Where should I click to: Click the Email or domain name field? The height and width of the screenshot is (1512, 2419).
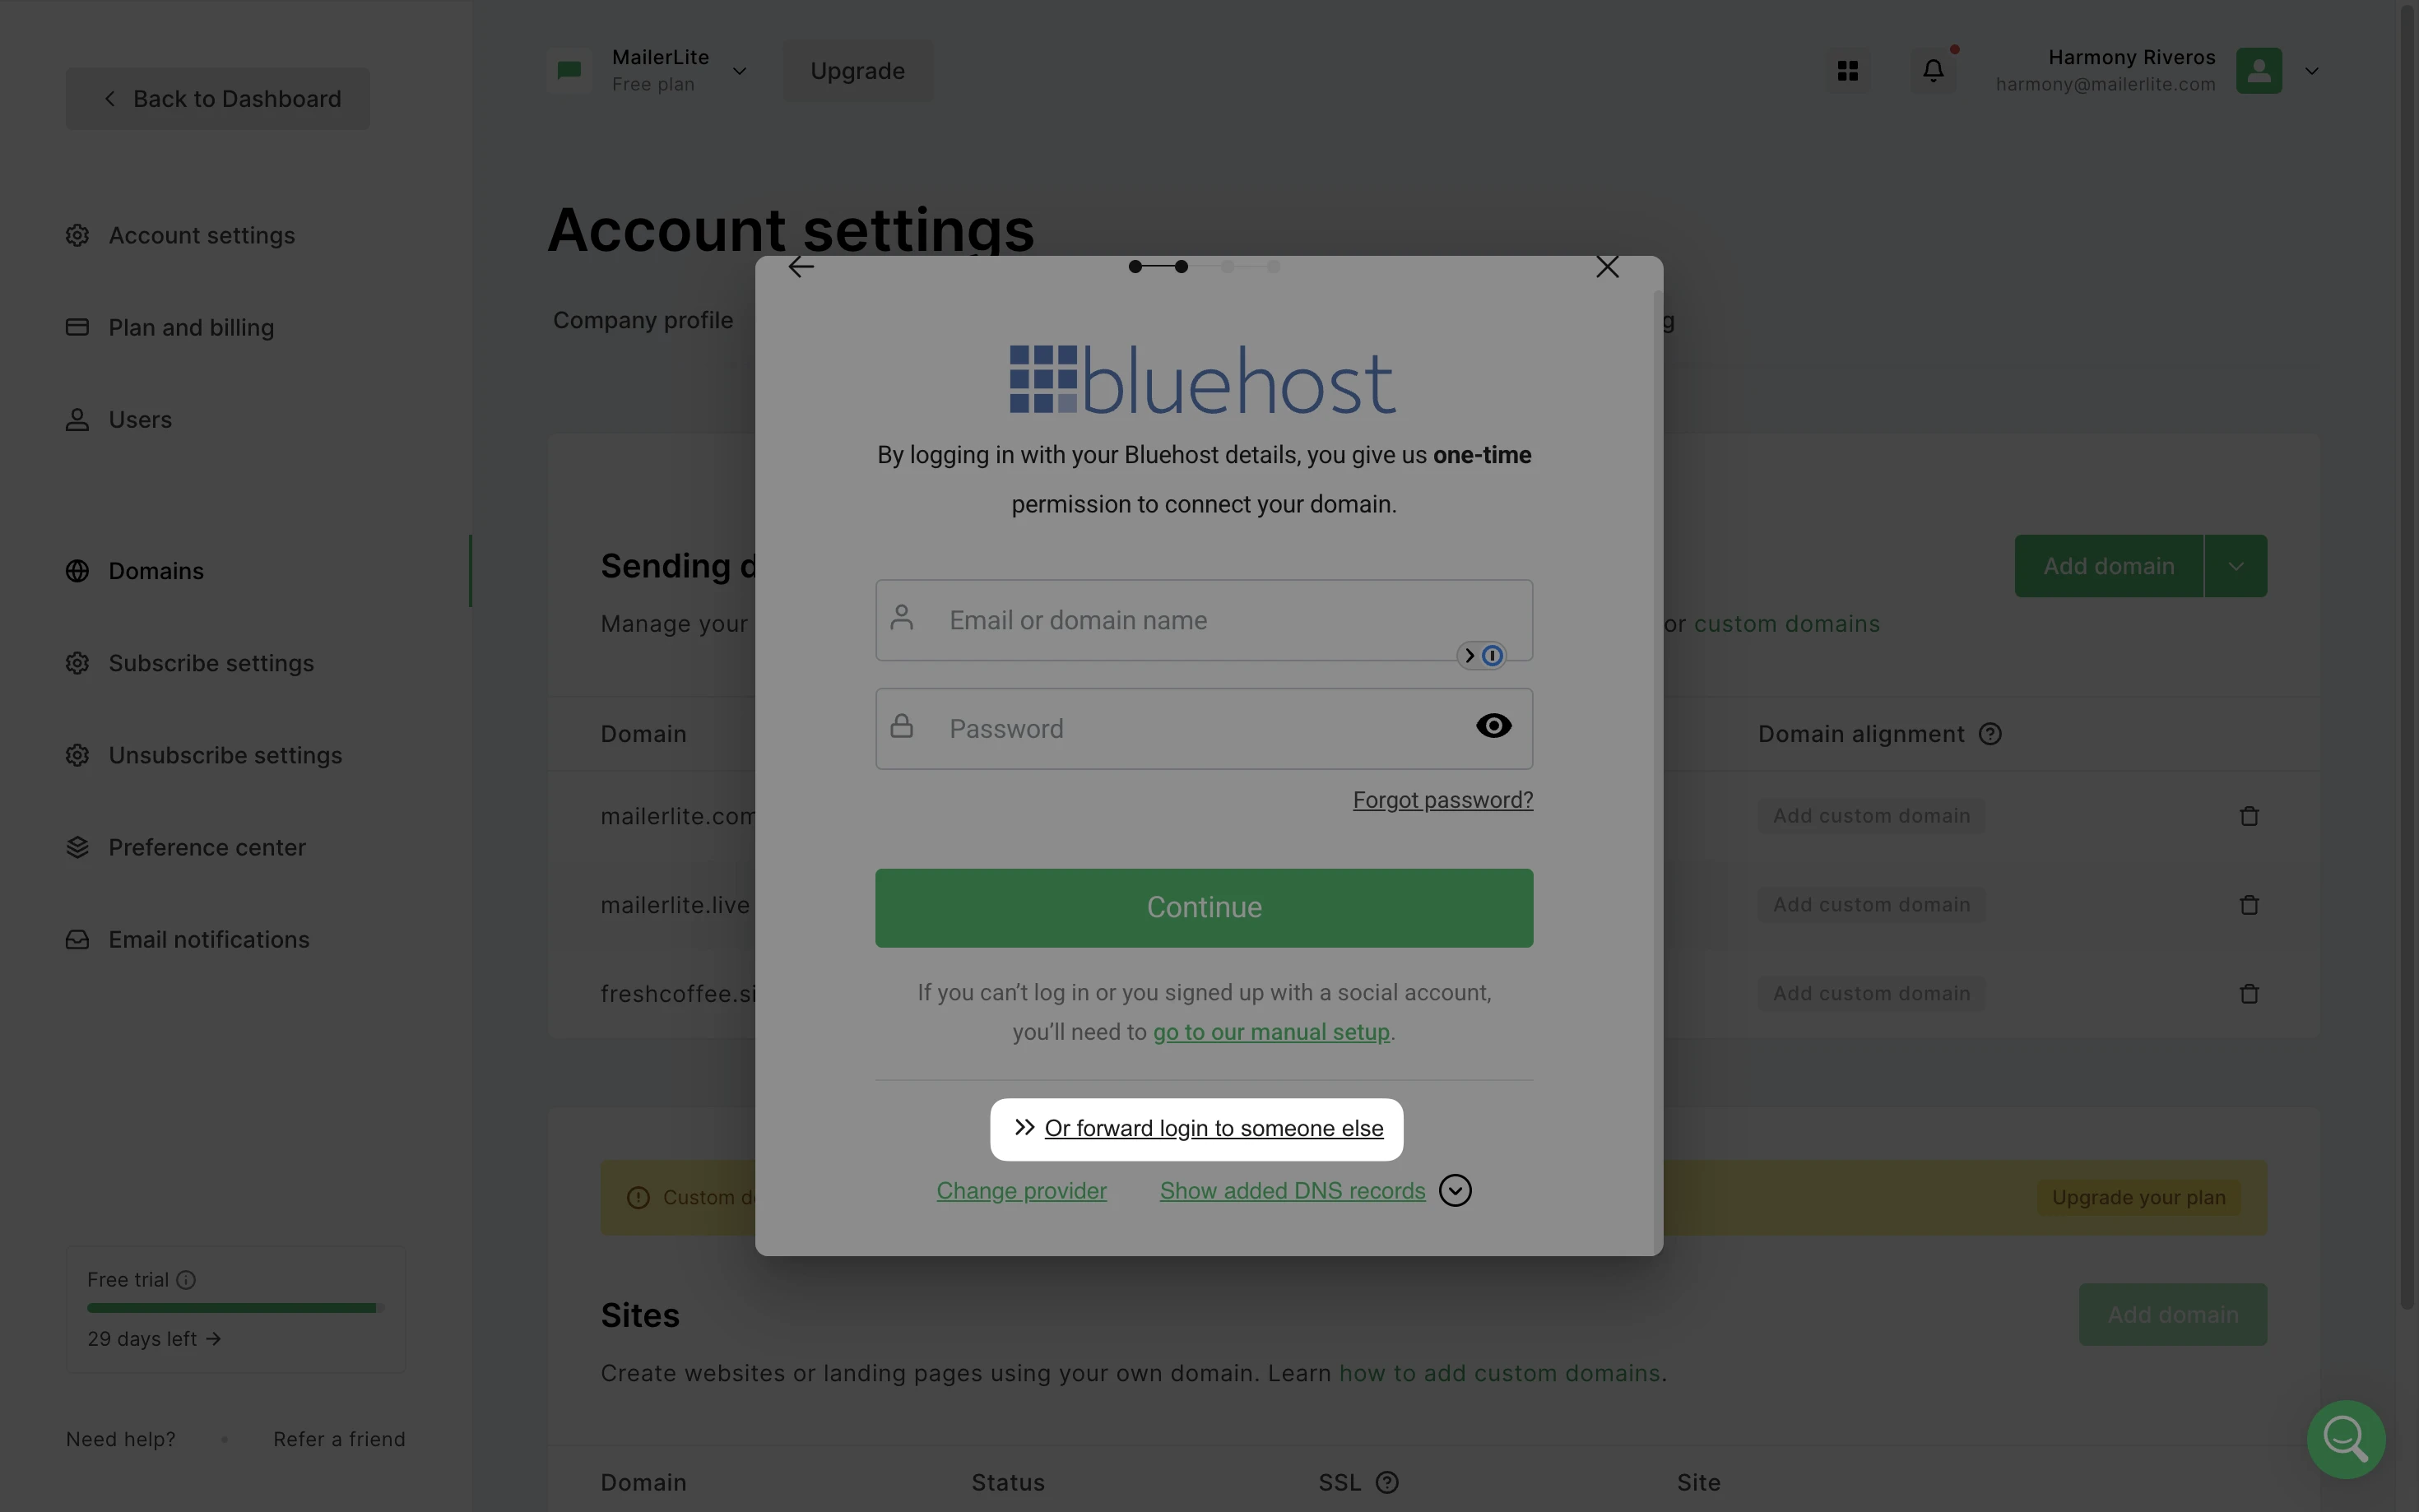click(1204, 621)
